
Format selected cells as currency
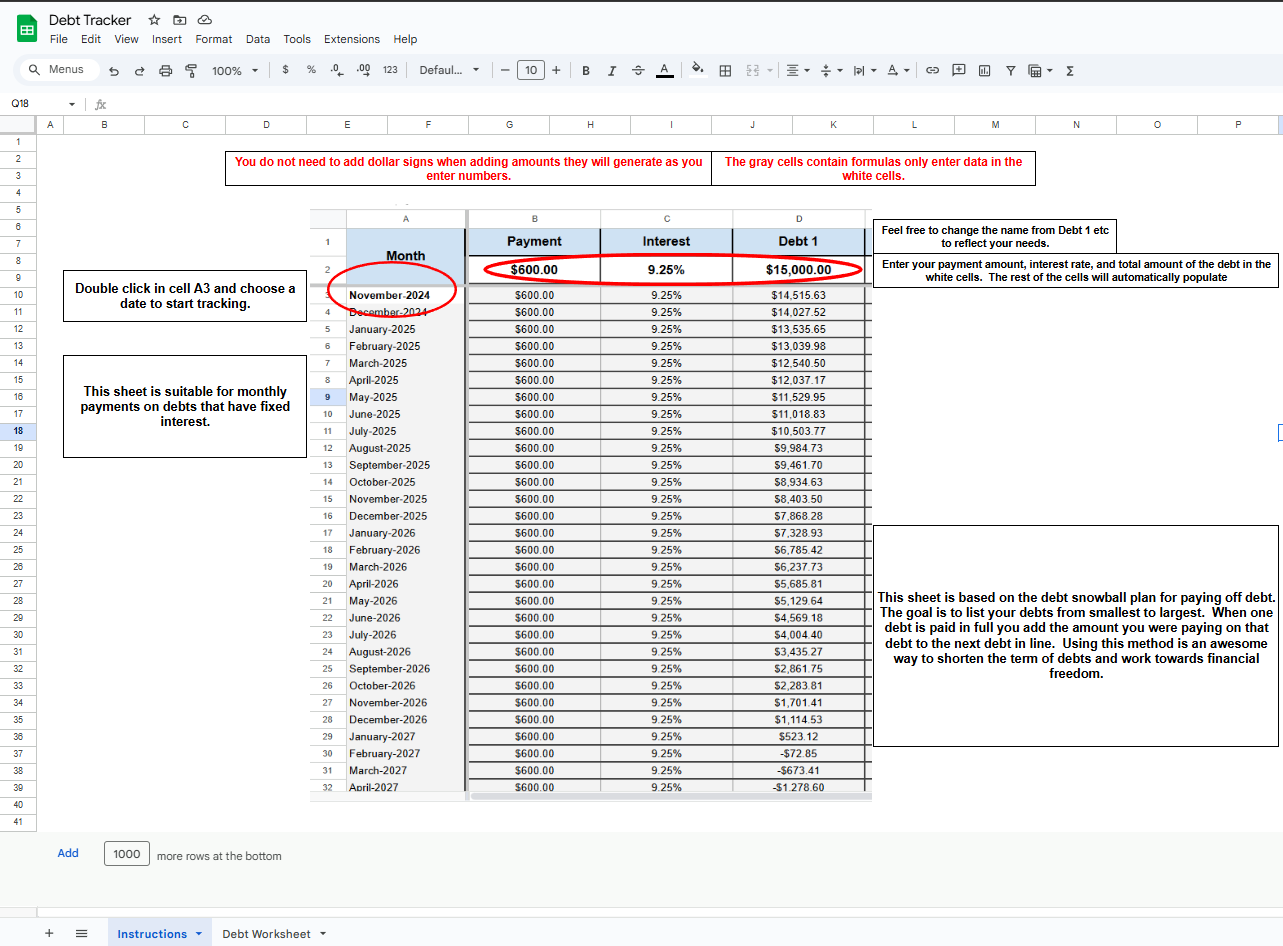285,70
